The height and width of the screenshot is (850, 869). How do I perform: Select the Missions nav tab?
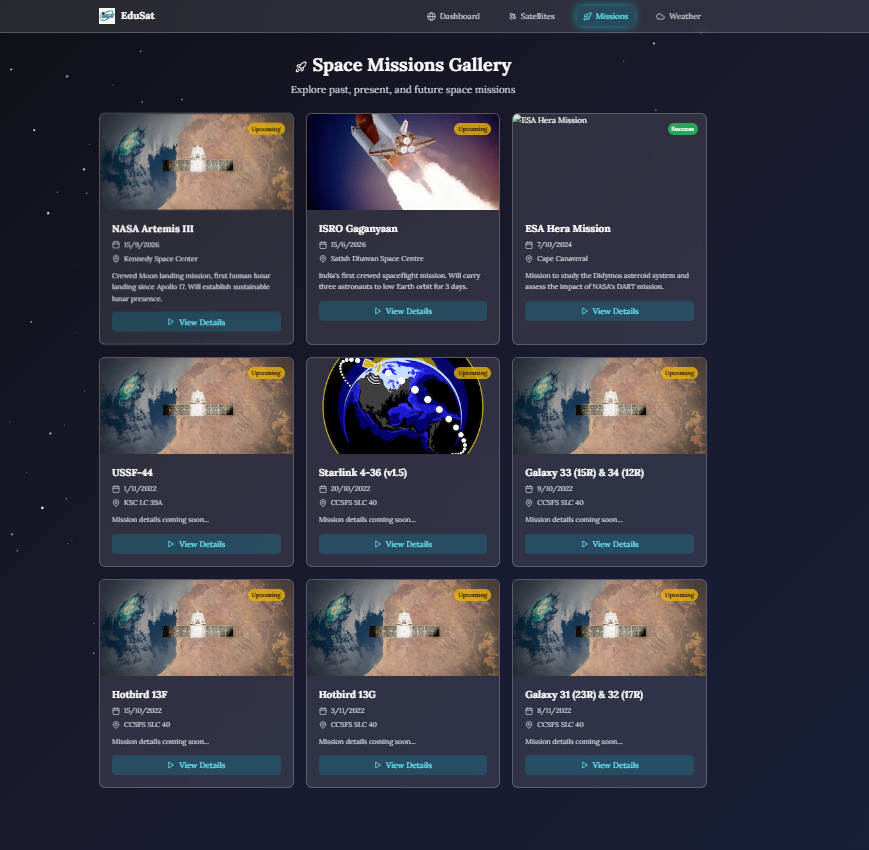pyautogui.click(x=605, y=16)
